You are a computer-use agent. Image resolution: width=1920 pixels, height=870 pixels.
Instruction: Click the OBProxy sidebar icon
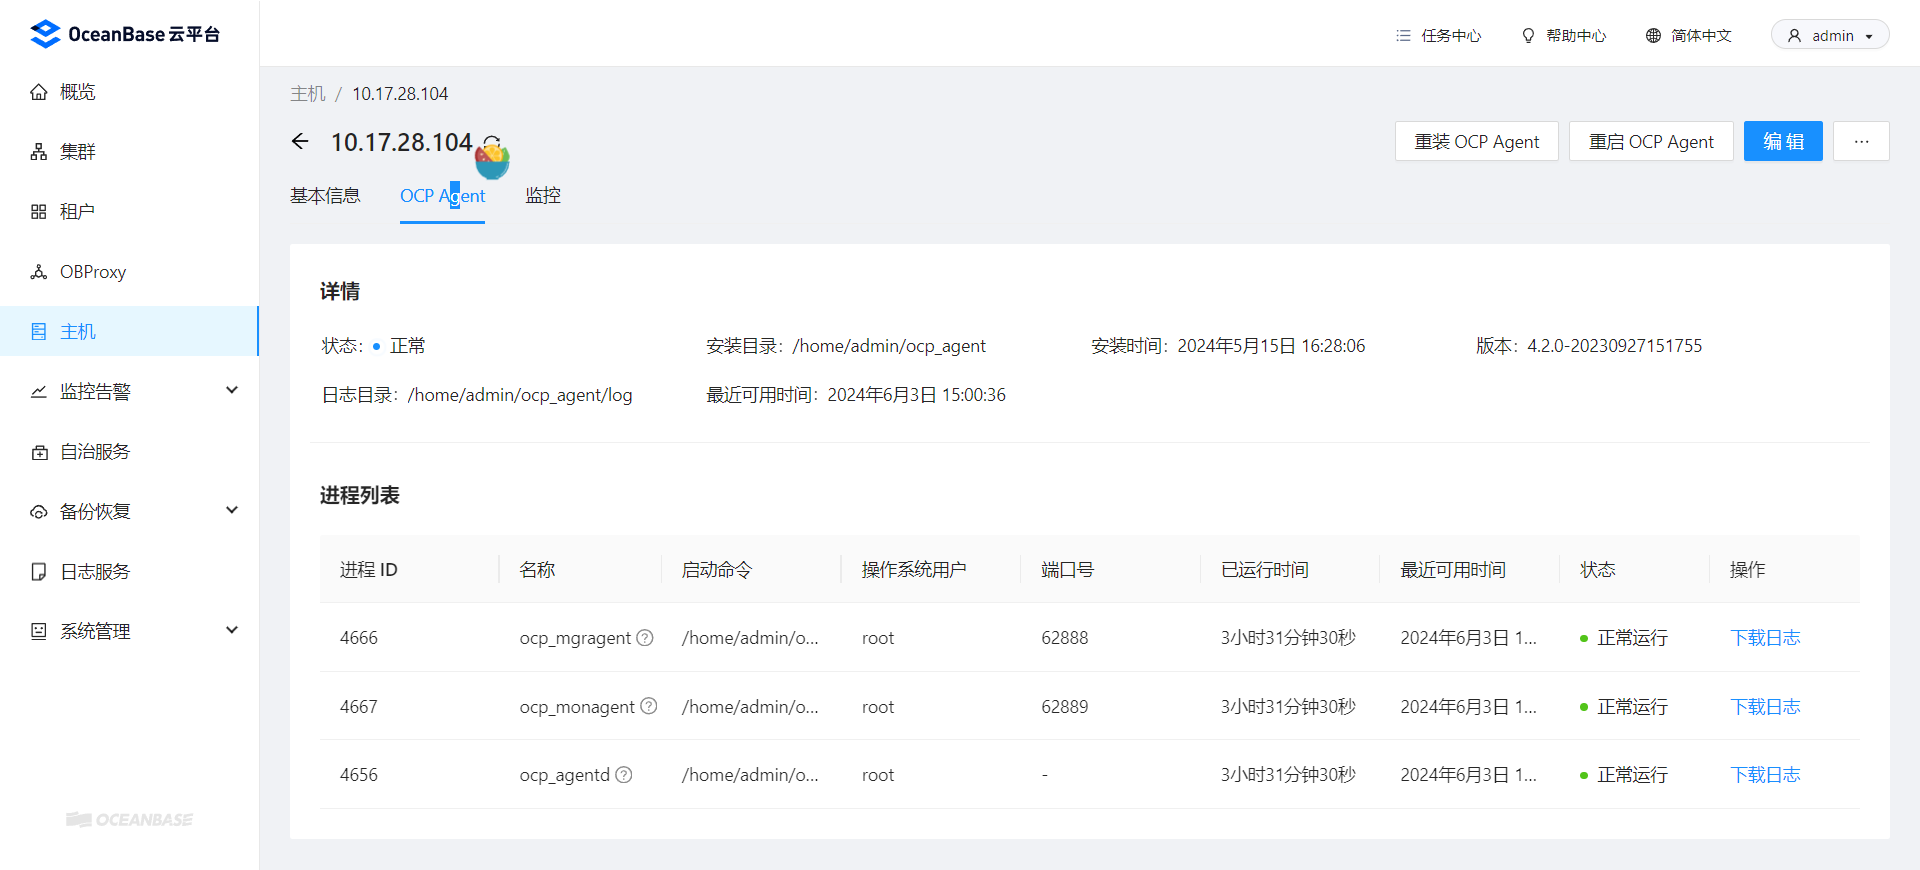pyautogui.click(x=39, y=272)
